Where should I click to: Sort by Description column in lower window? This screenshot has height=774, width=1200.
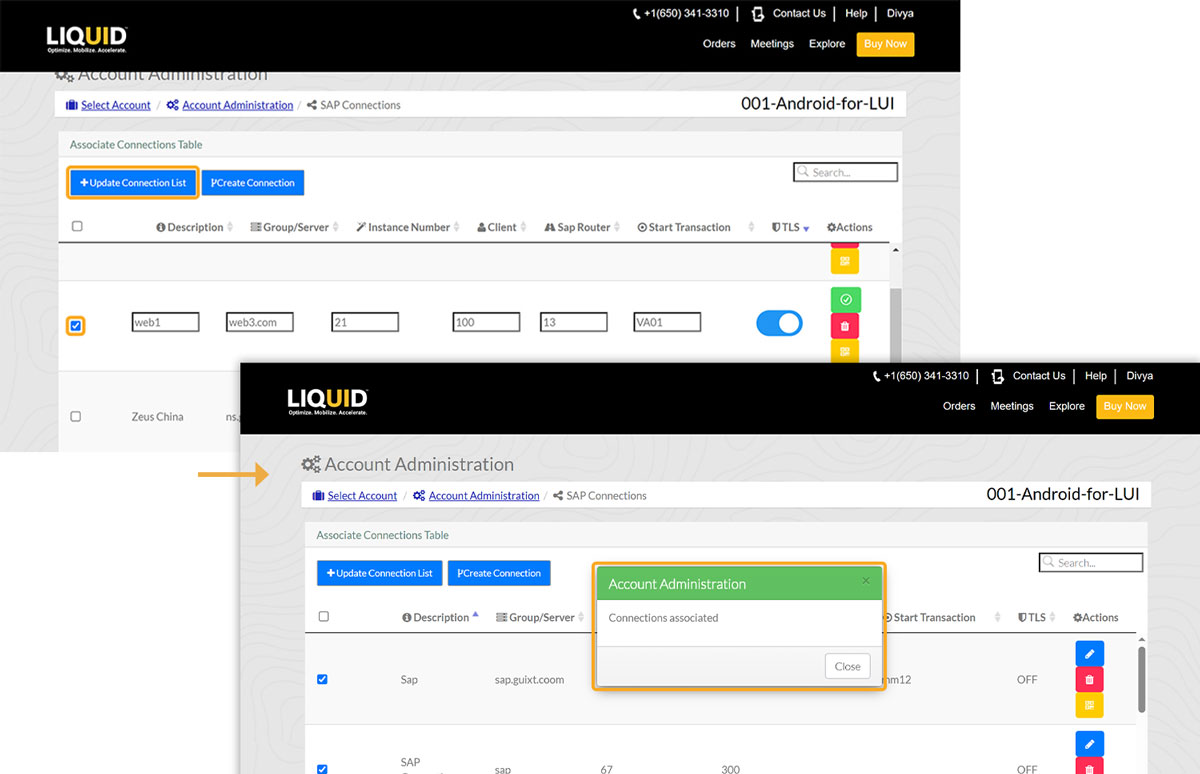[x=440, y=617]
